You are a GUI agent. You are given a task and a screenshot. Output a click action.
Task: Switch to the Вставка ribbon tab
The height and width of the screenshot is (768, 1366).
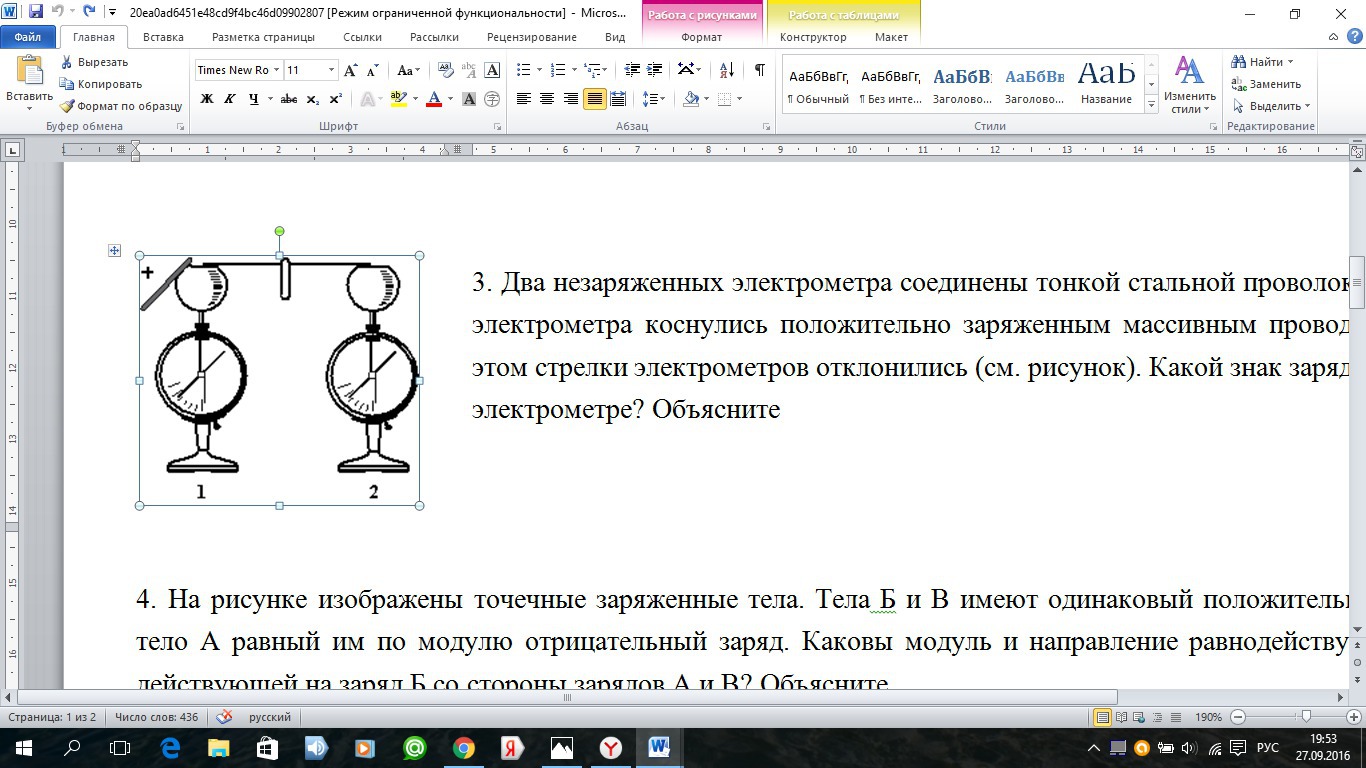(163, 37)
